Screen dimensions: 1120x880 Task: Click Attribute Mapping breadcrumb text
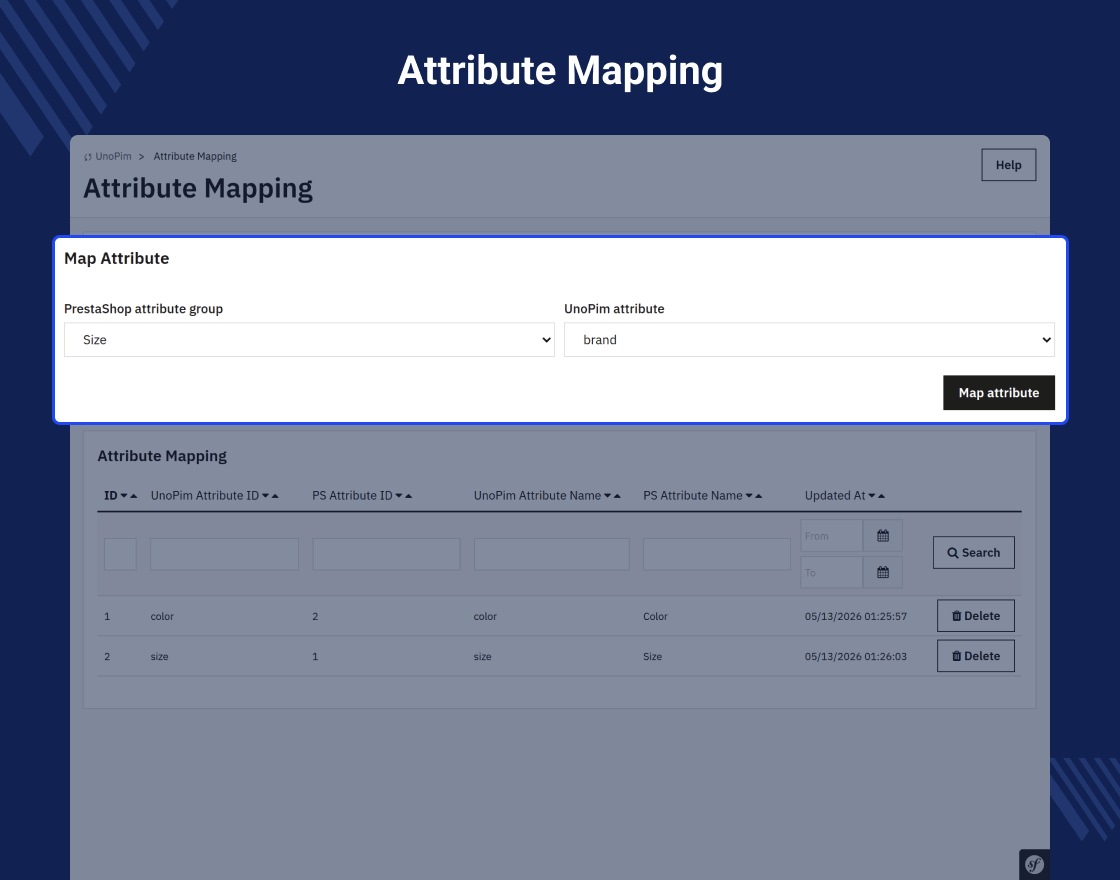coord(195,156)
